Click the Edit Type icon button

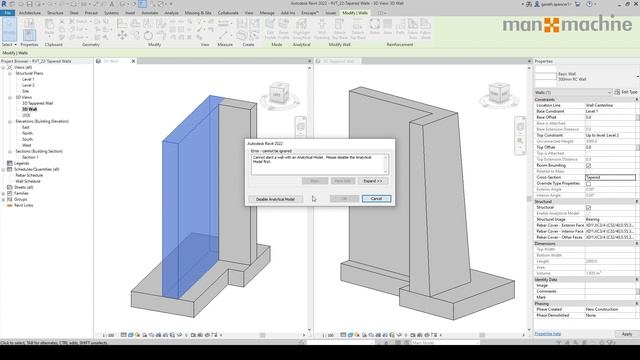click(x=625, y=92)
